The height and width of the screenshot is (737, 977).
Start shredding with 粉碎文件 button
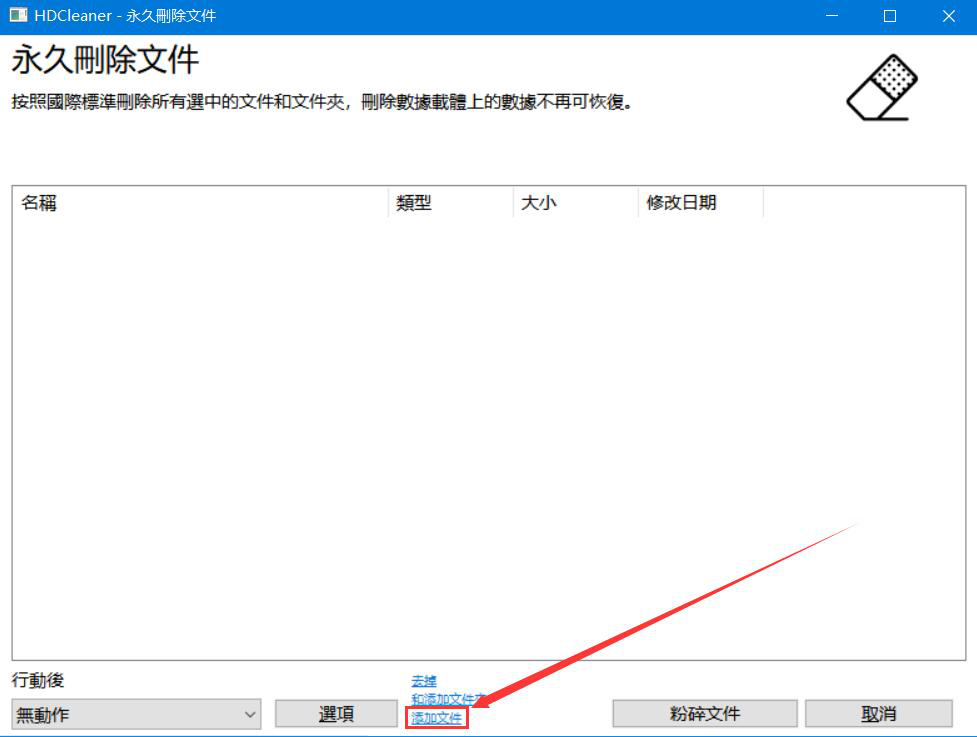(x=705, y=714)
